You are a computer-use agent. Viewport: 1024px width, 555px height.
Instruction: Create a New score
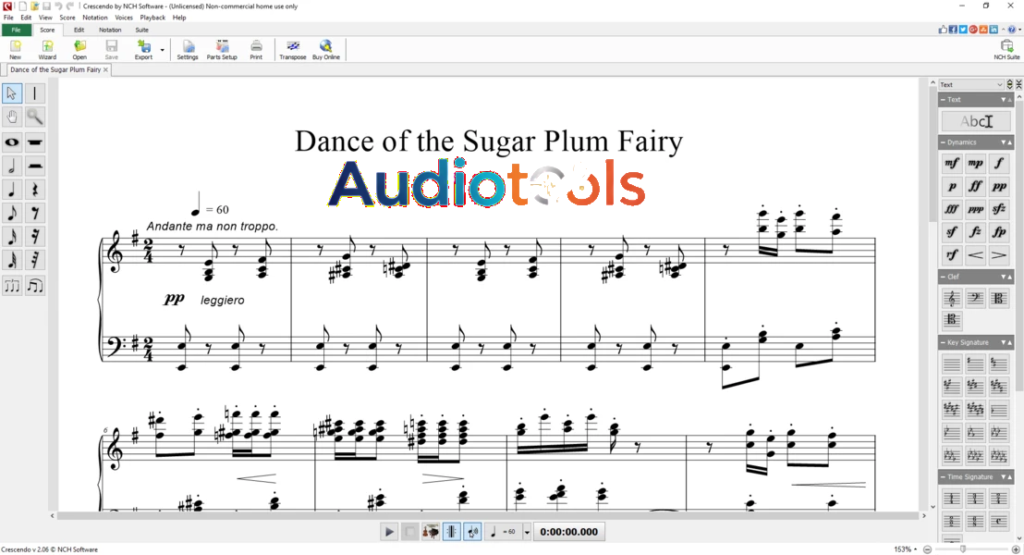pyautogui.click(x=15, y=50)
